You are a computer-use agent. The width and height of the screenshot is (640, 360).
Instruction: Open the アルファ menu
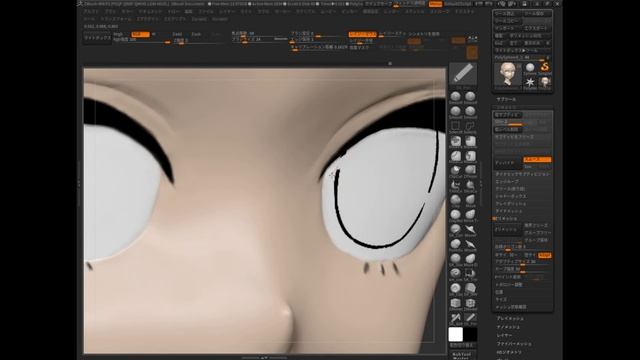[90, 12]
